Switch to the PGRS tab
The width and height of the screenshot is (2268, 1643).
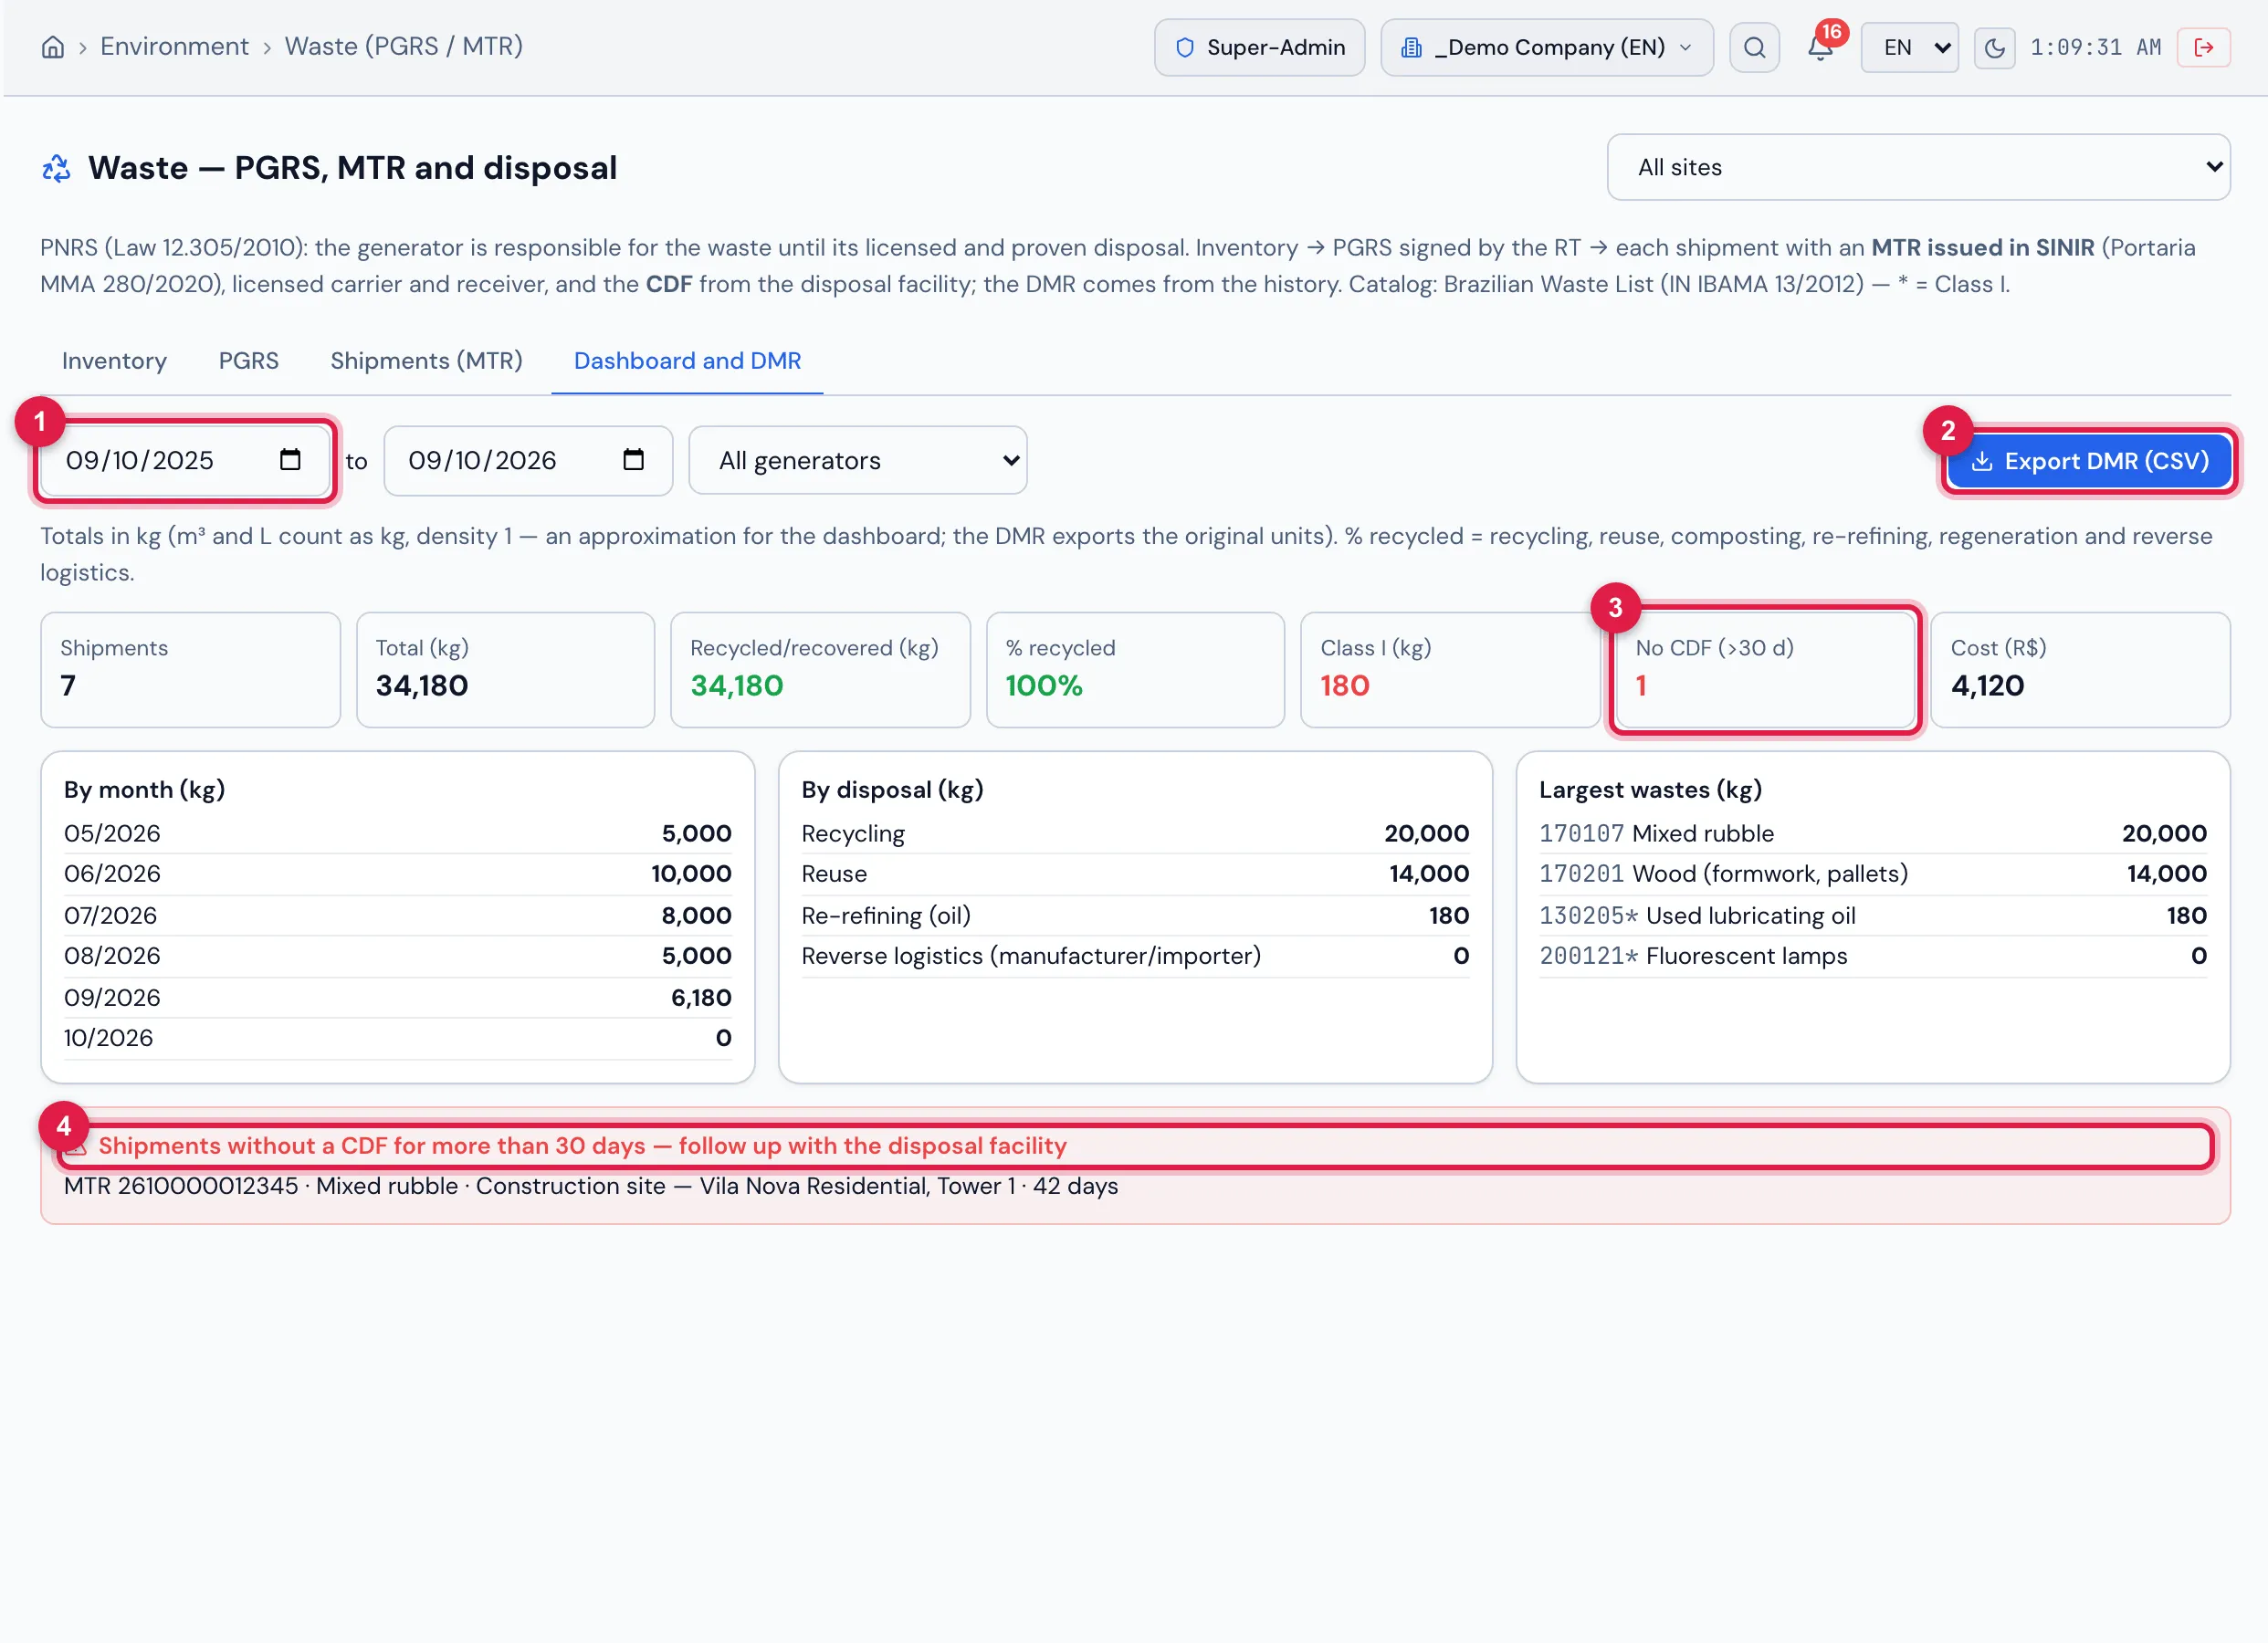(x=249, y=361)
